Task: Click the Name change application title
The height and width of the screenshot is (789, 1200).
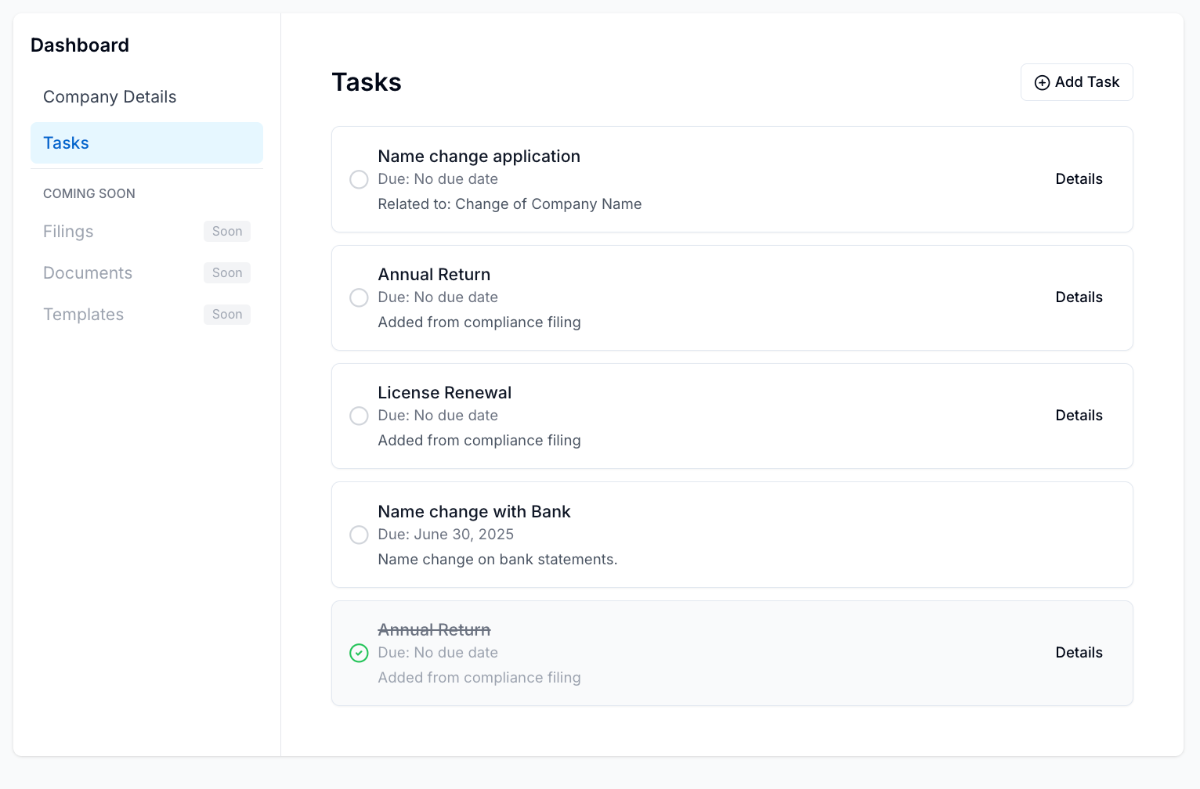Action: (479, 156)
